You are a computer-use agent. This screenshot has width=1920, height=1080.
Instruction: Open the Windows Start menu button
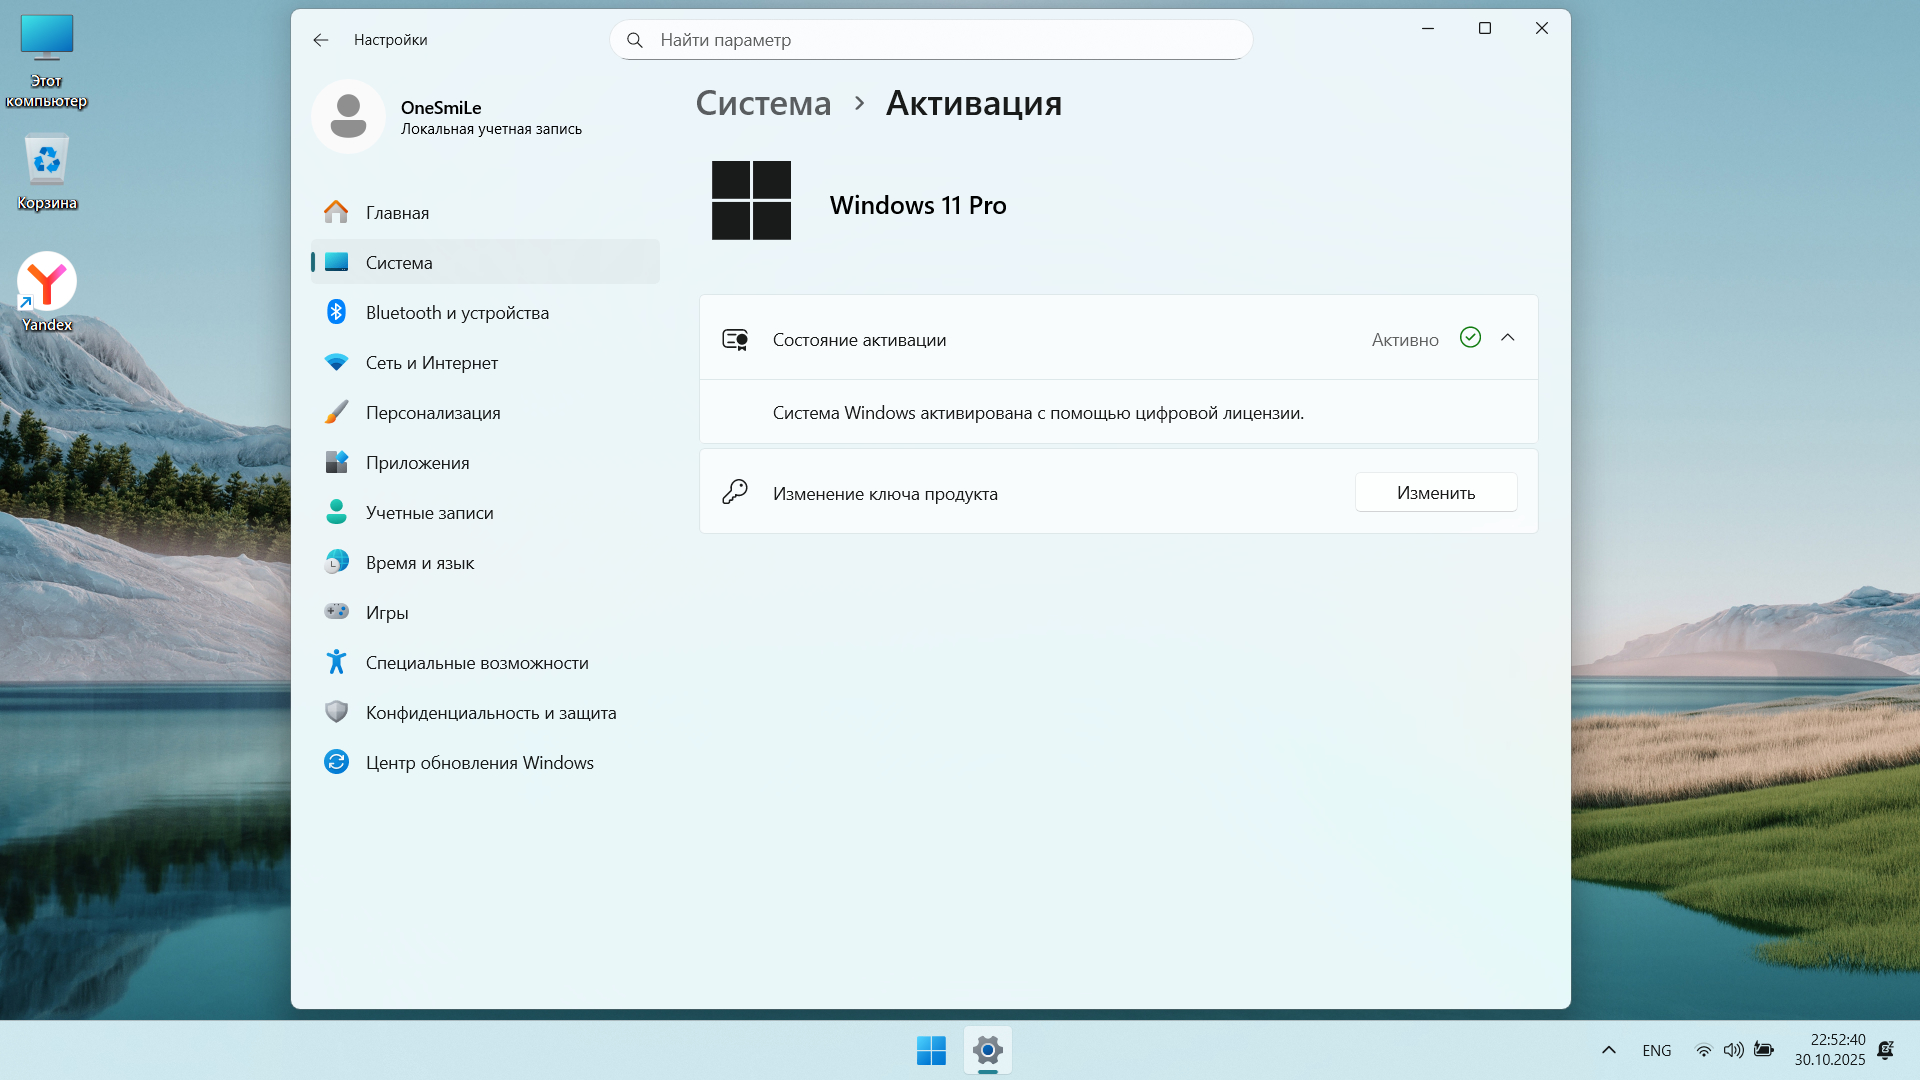(x=931, y=1050)
